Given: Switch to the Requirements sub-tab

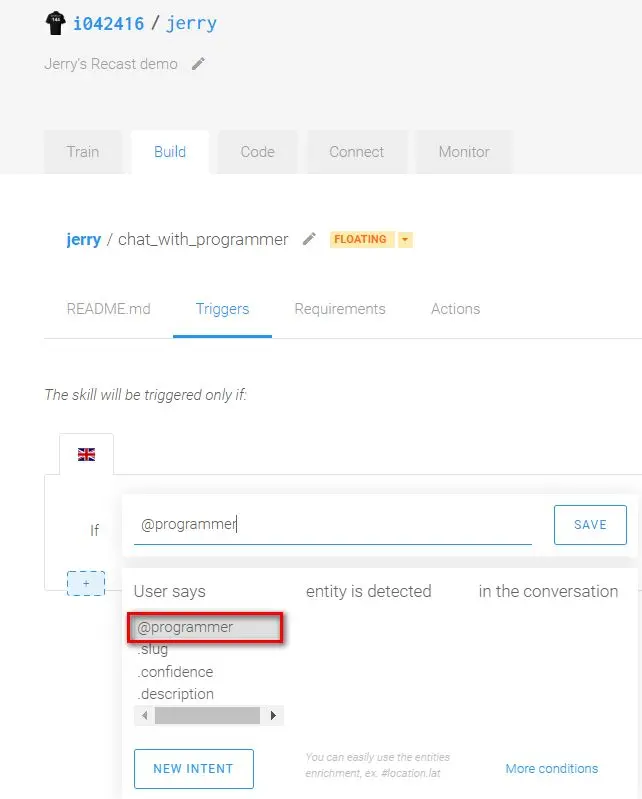Looking at the screenshot, I should click(x=340, y=309).
